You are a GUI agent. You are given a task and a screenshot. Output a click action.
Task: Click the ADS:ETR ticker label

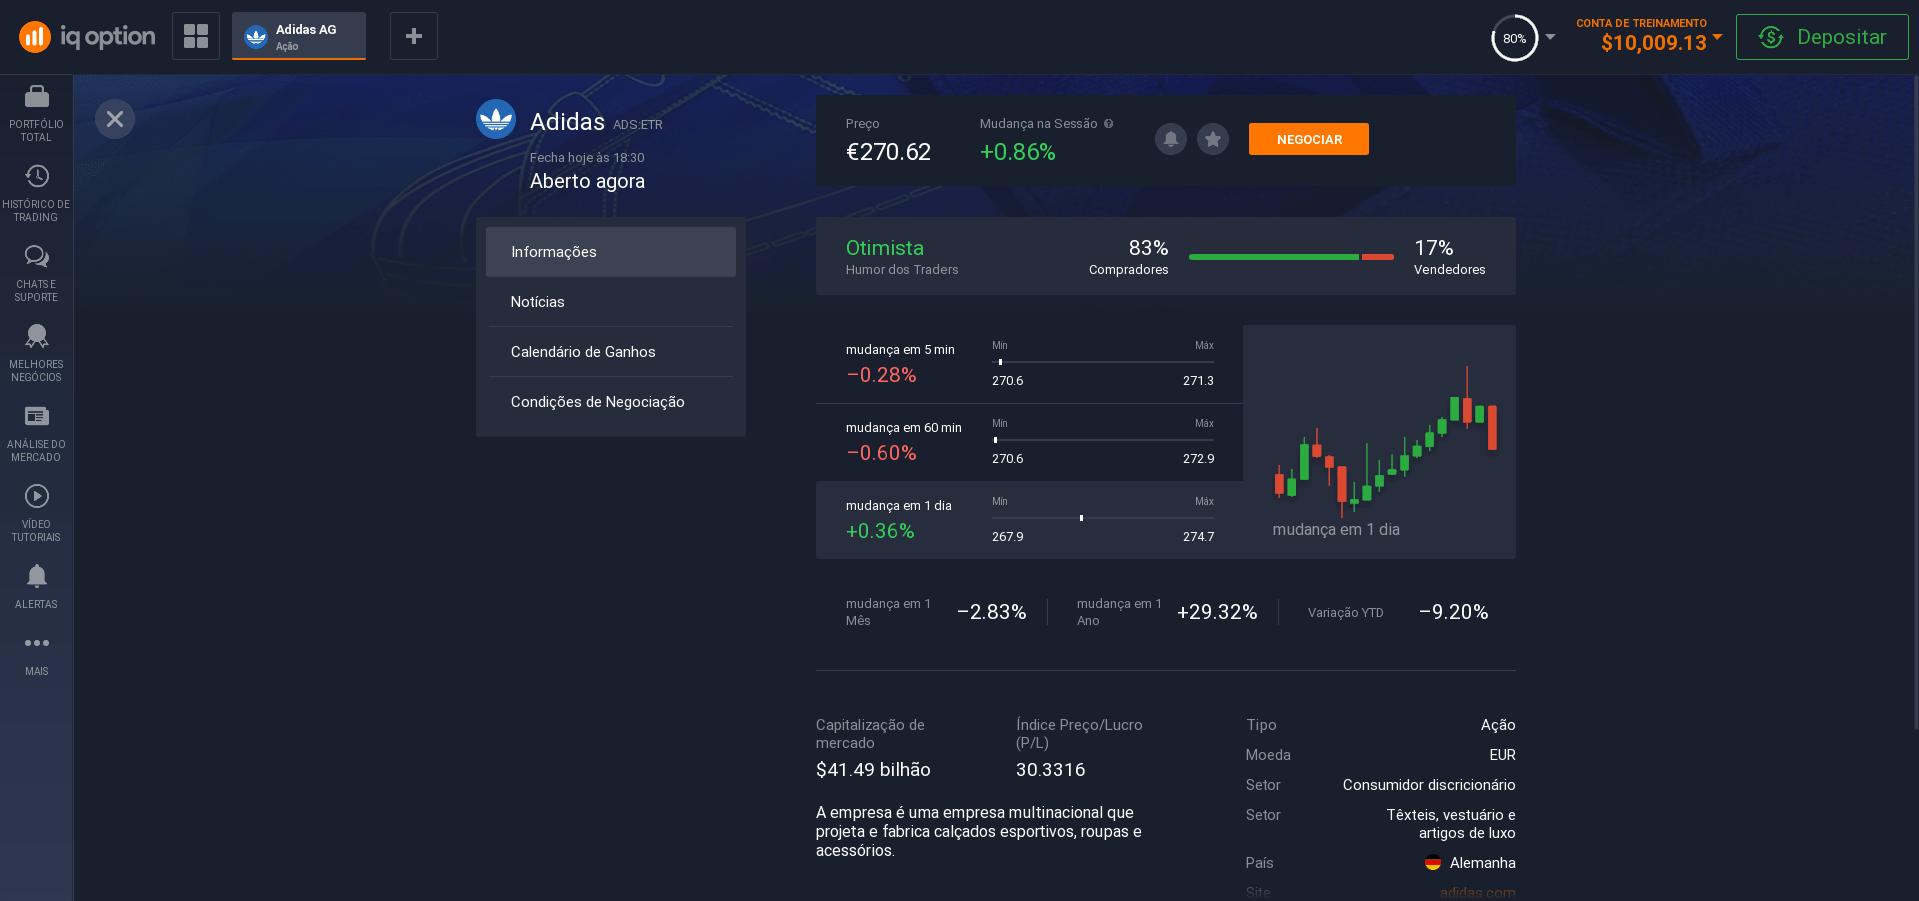(x=638, y=125)
